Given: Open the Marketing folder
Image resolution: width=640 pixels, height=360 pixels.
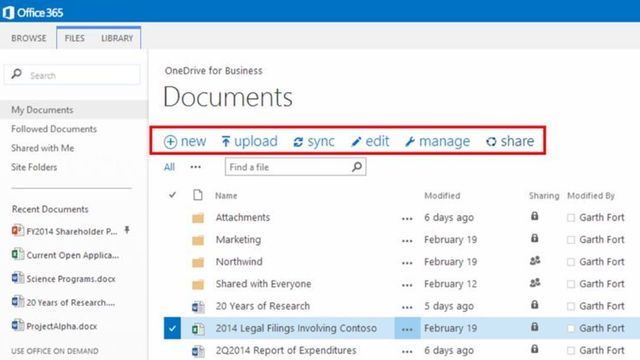Looking at the screenshot, I should 238,240.
